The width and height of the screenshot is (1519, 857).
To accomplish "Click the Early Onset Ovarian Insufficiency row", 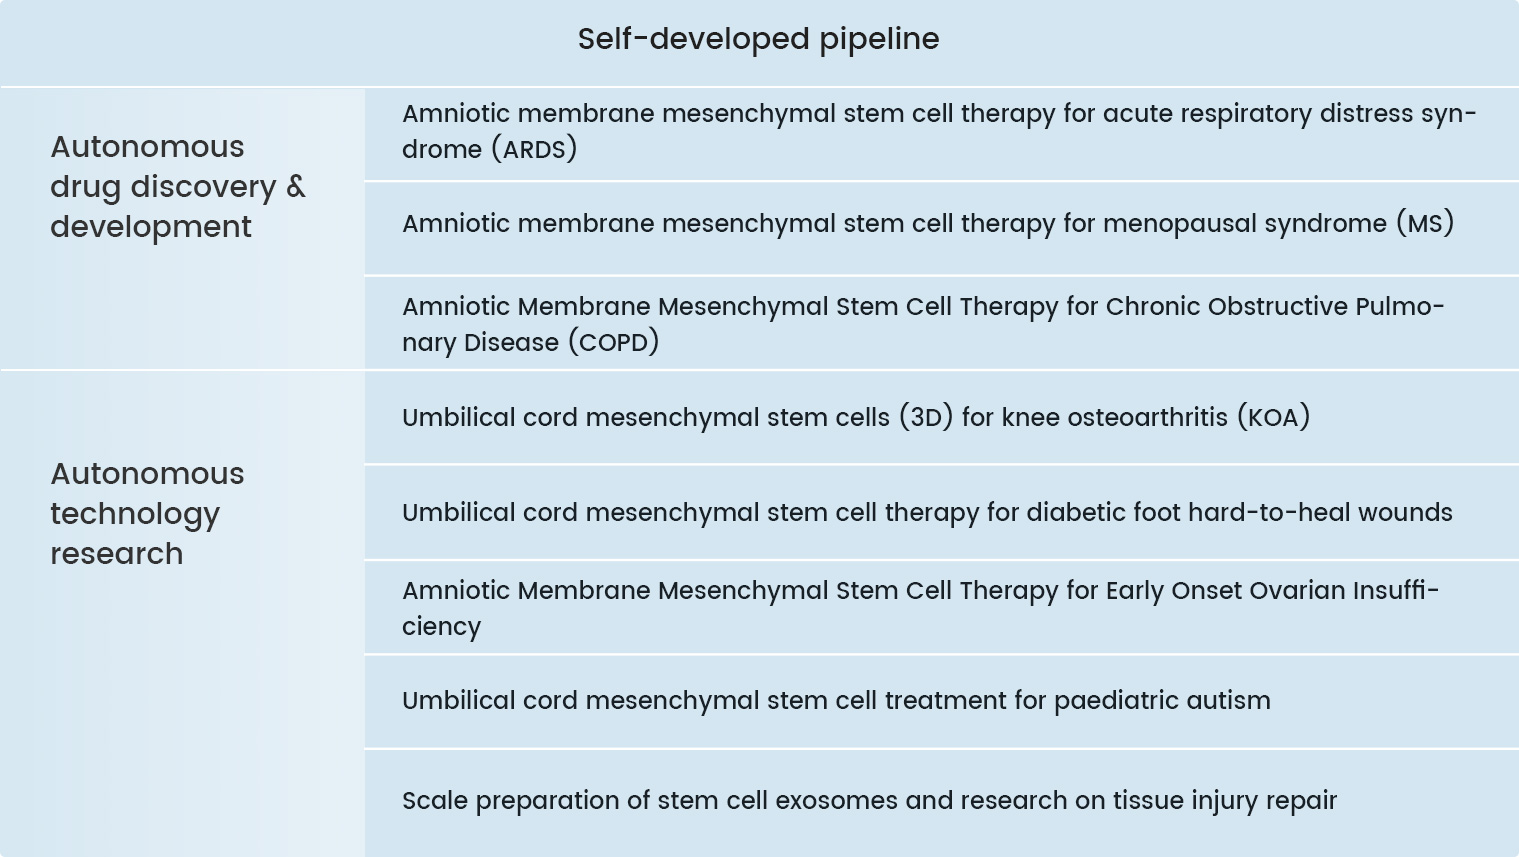I will [x=941, y=607].
